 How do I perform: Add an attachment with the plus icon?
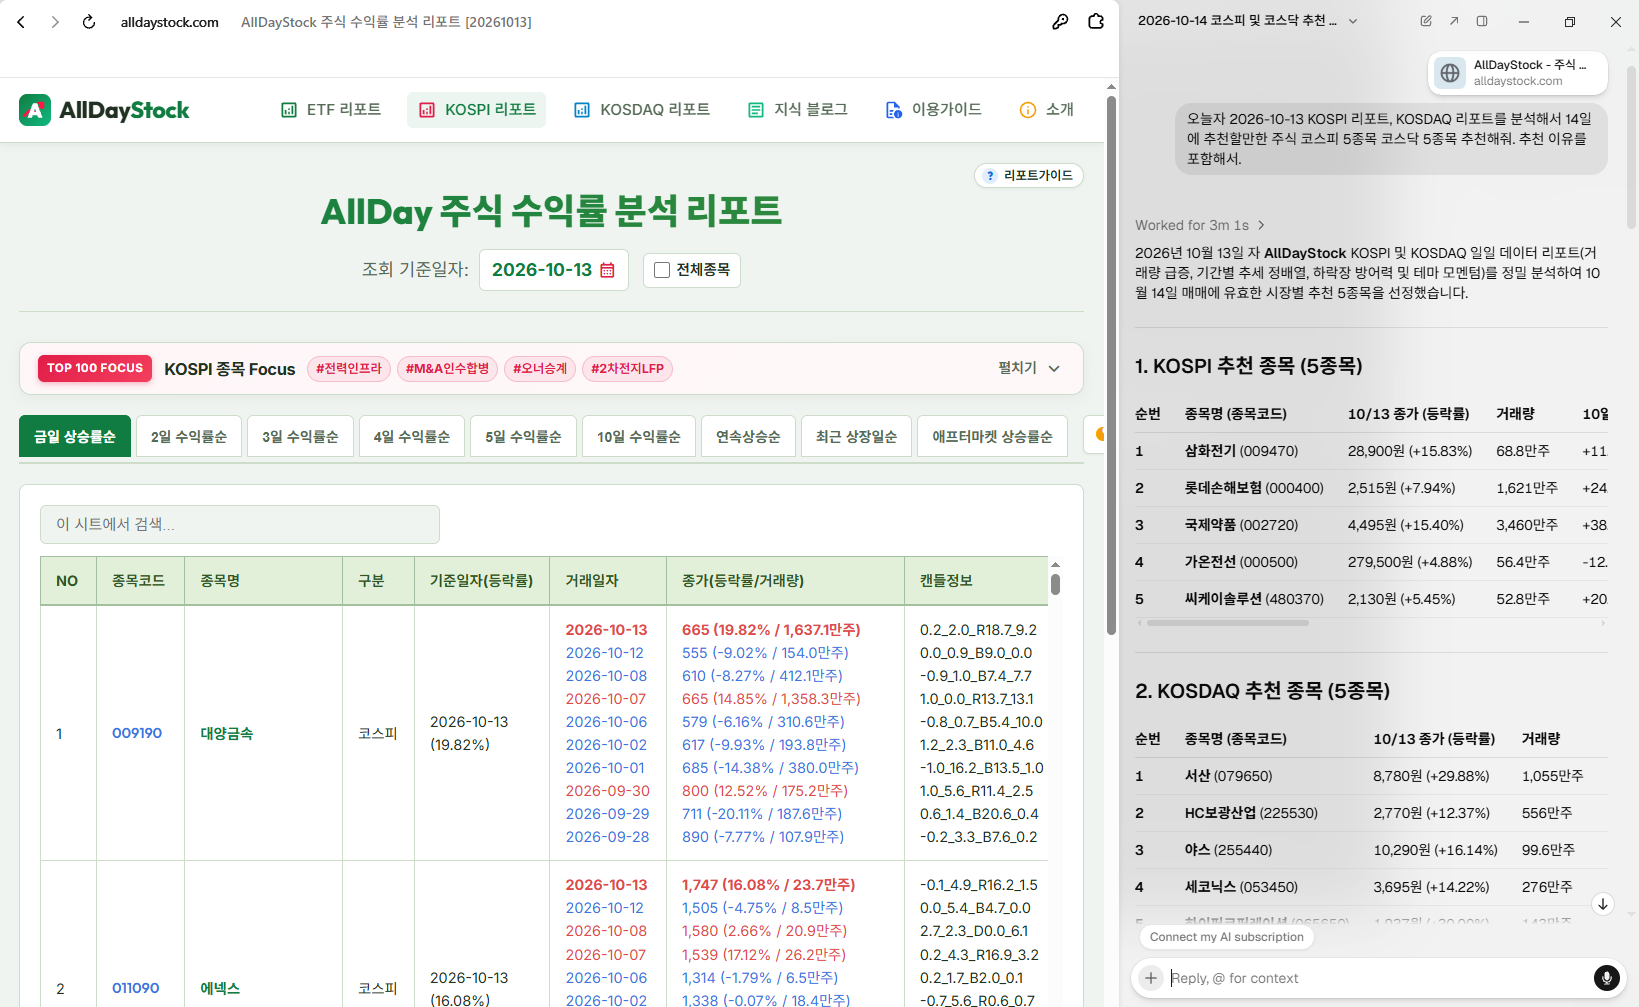(x=1151, y=978)
